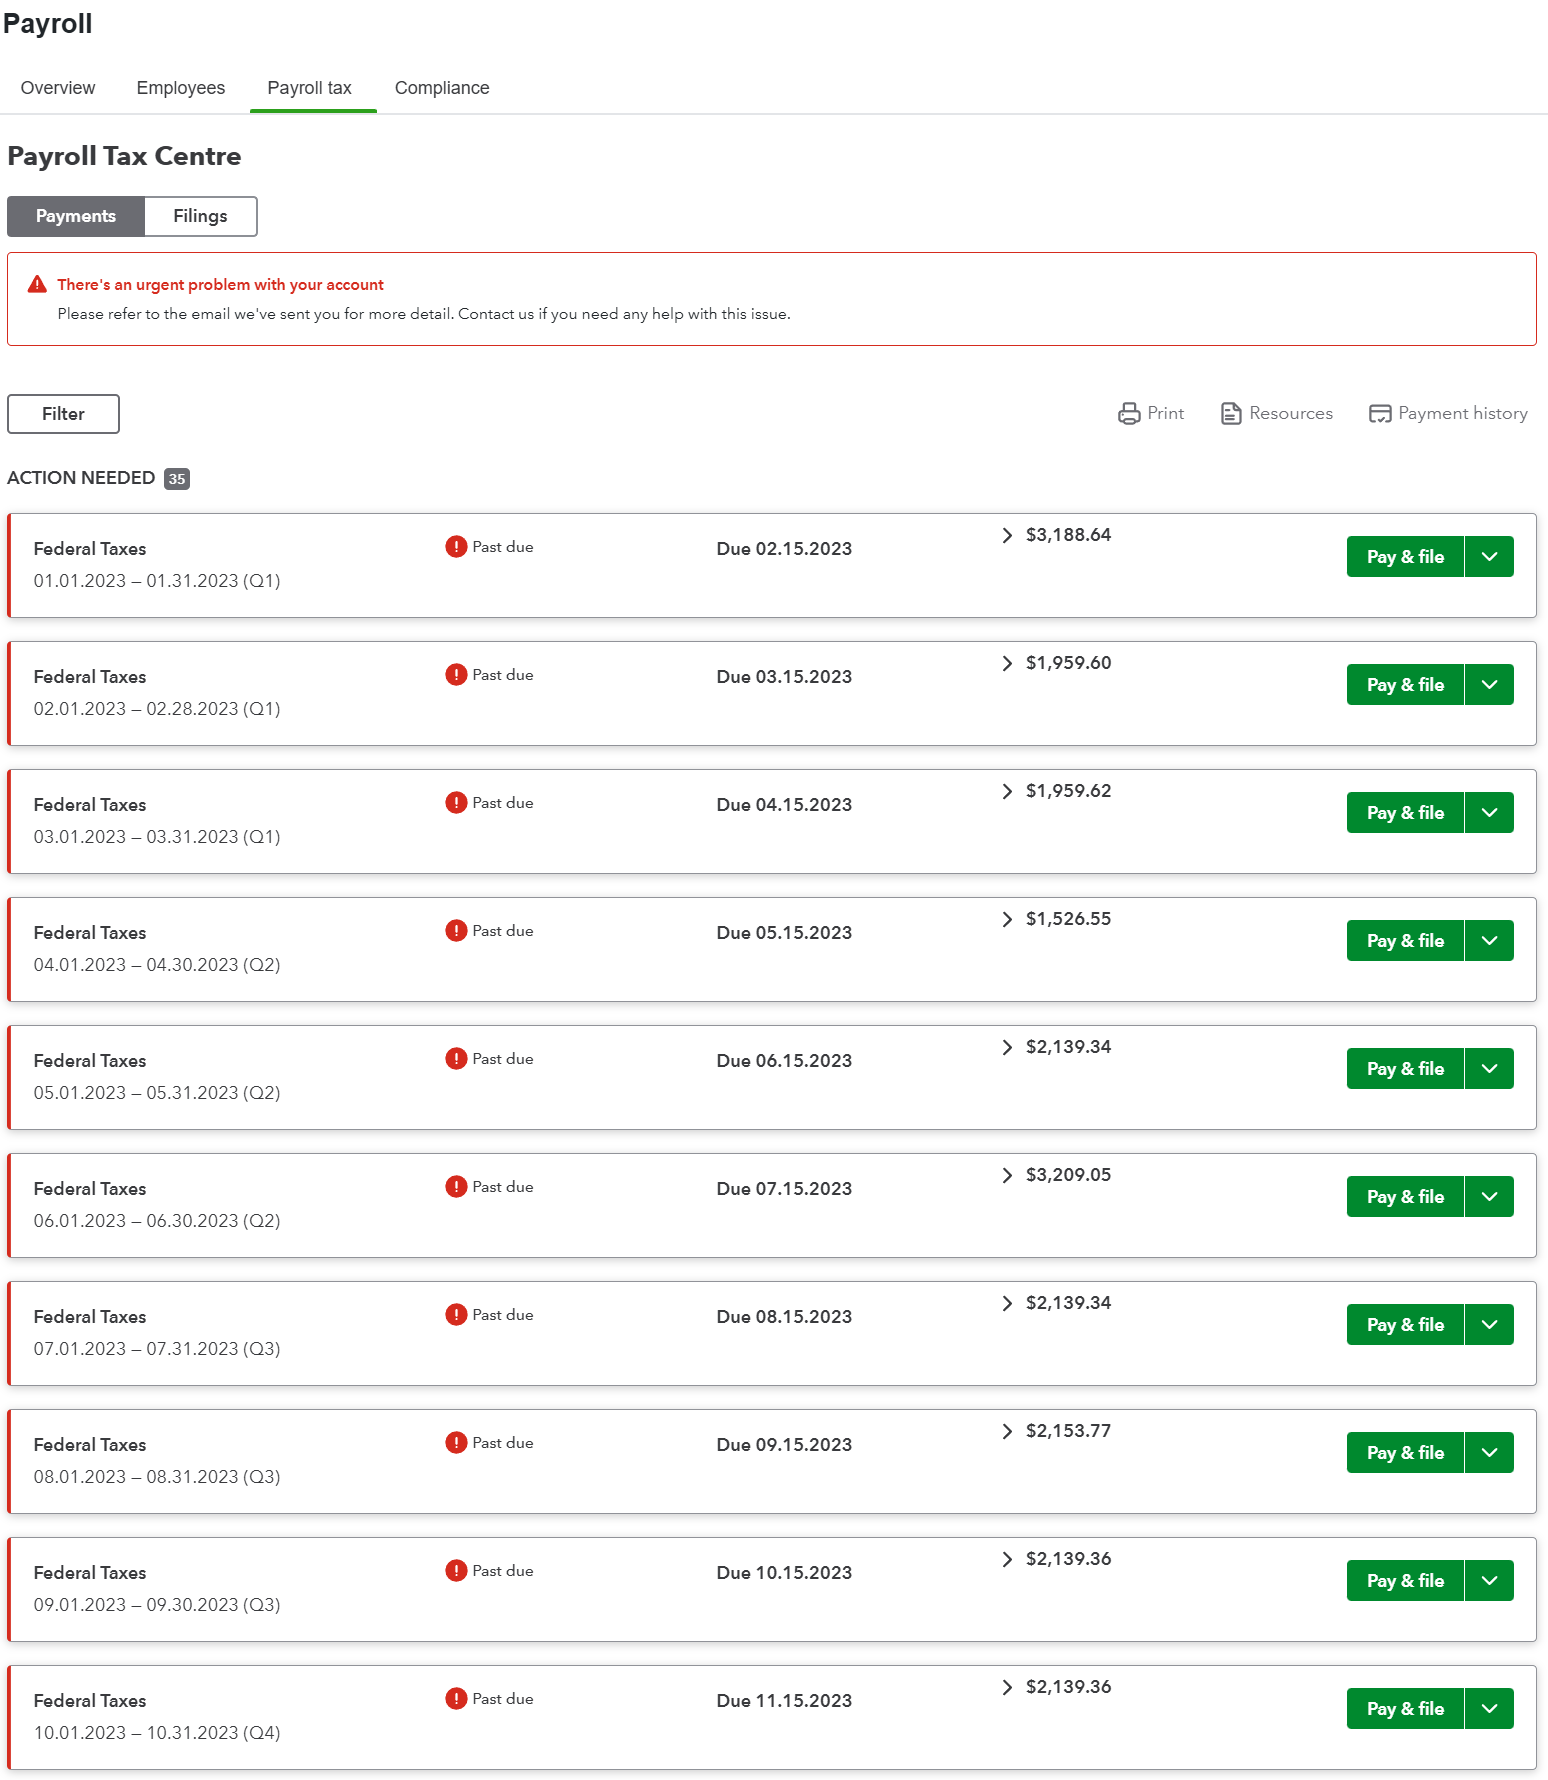Click the Action Needed 35 count badge
Image resolution: width=1548 pixels, height=1780 pixels.
(x=177, y=479)
